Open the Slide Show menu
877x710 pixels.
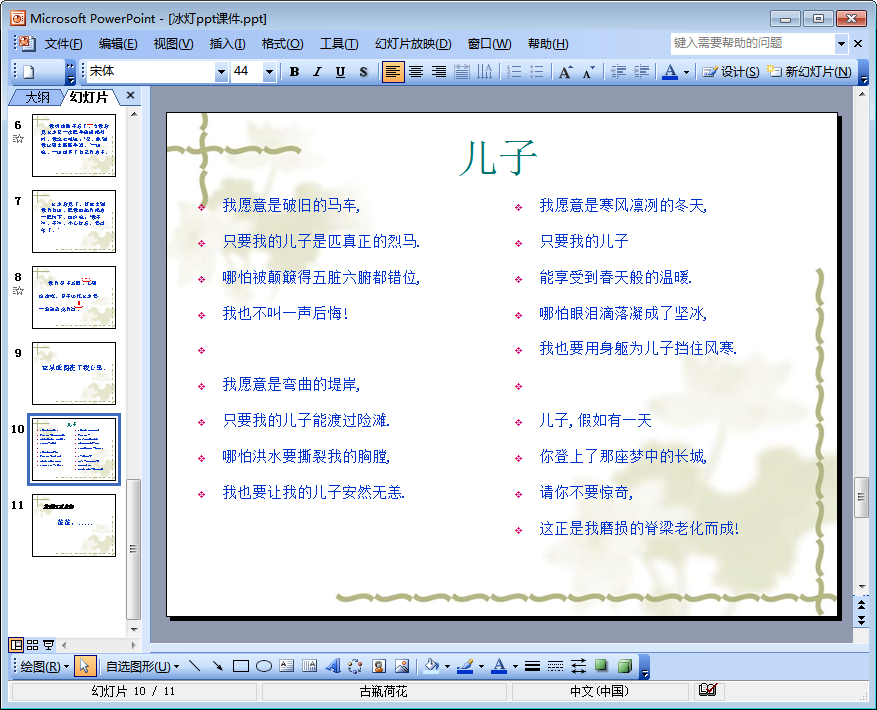(413, 44)
